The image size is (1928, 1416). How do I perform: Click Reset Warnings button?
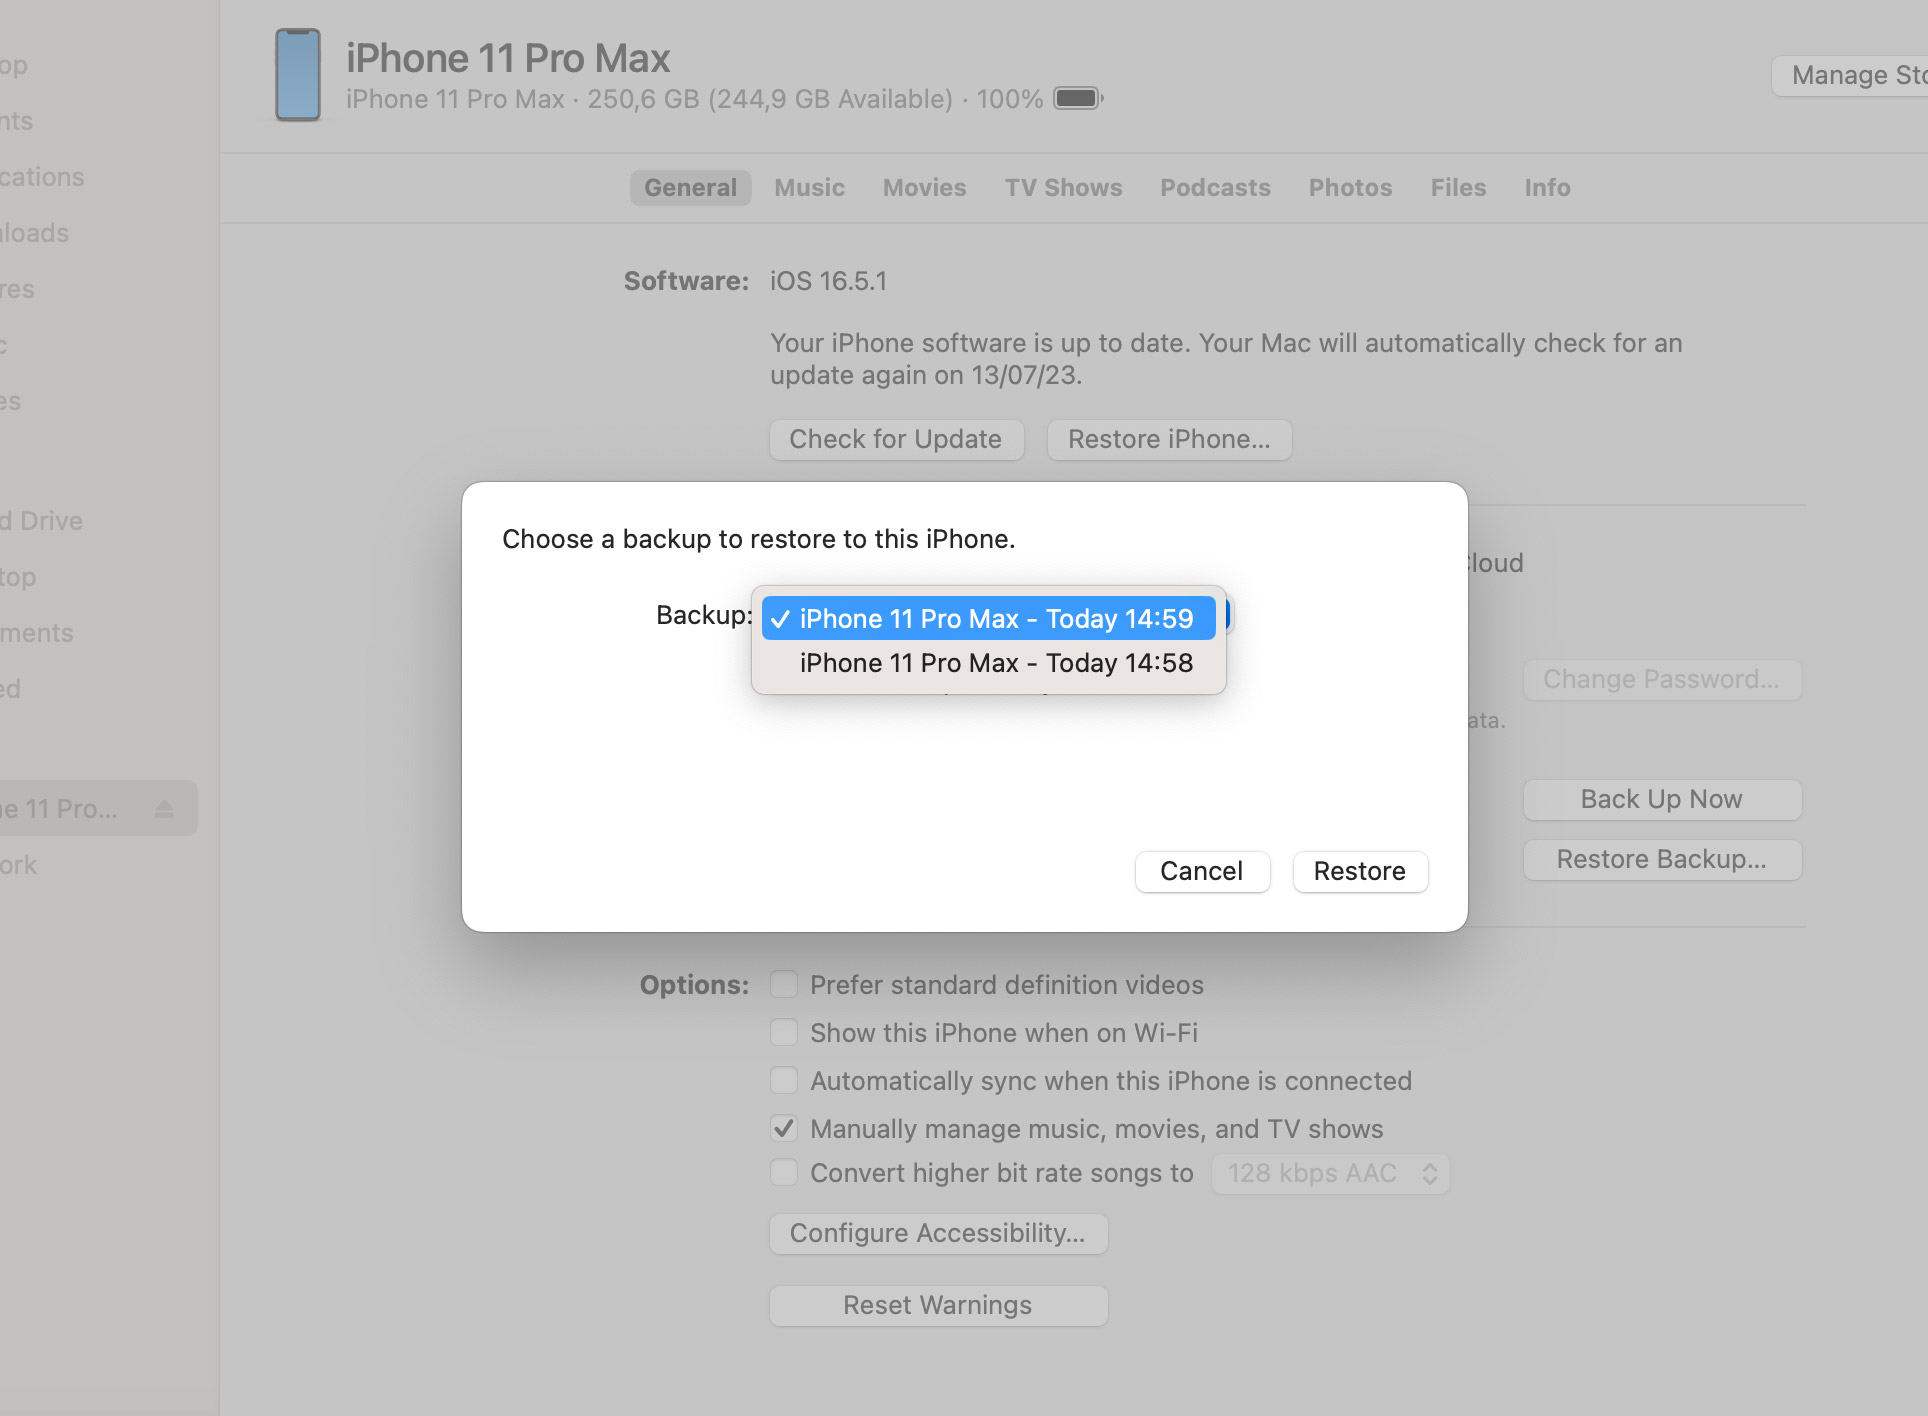936,1302
